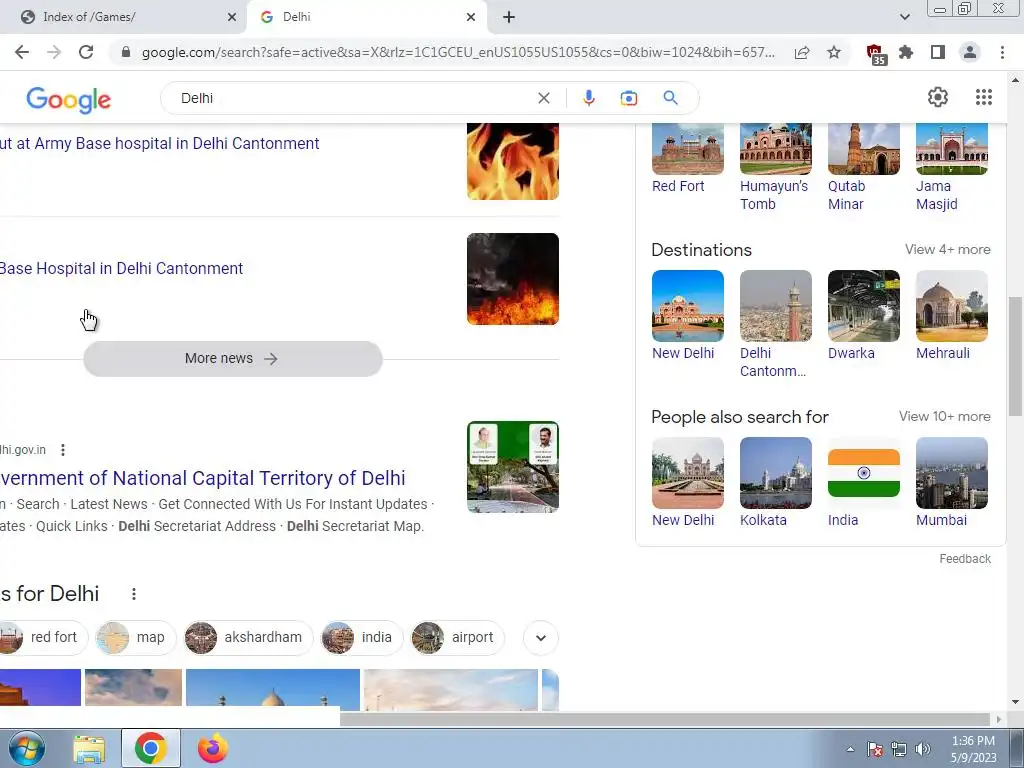Open the tab search dropdown
This screenshot has height=768, width=1024.
[x=904, y=17]
